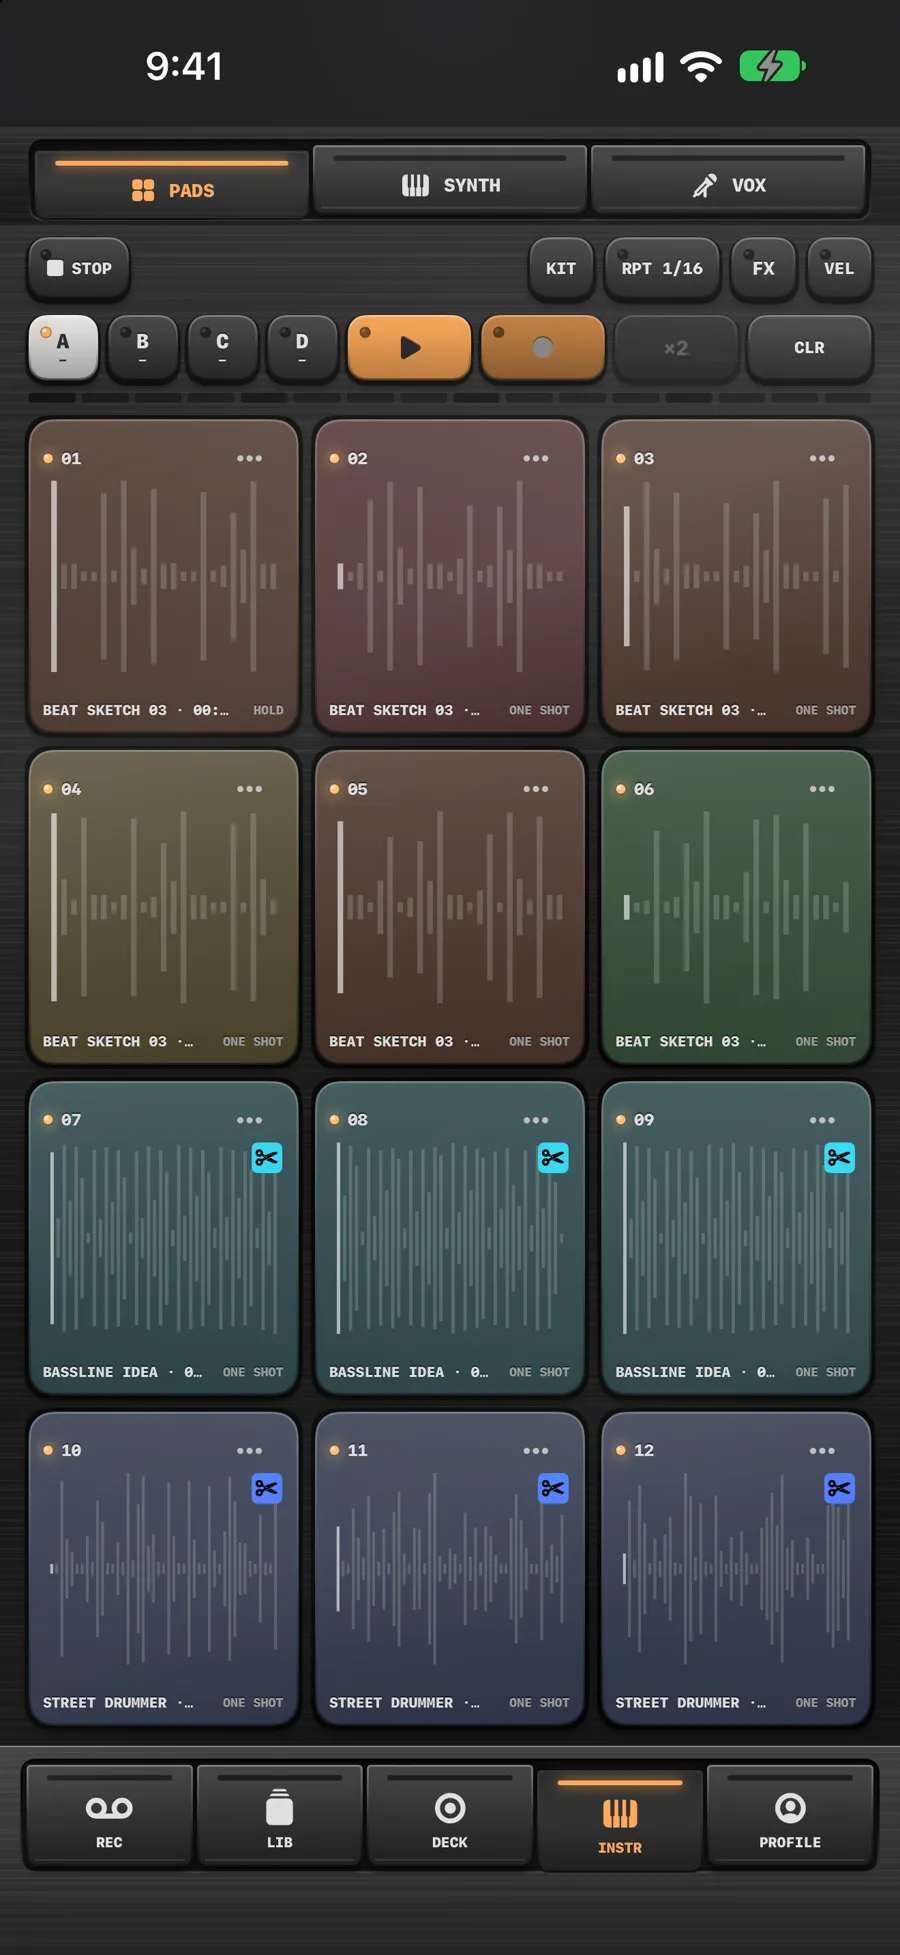Open options menu for pad 05
The image size is (900, 1955).
click(536, 789)
